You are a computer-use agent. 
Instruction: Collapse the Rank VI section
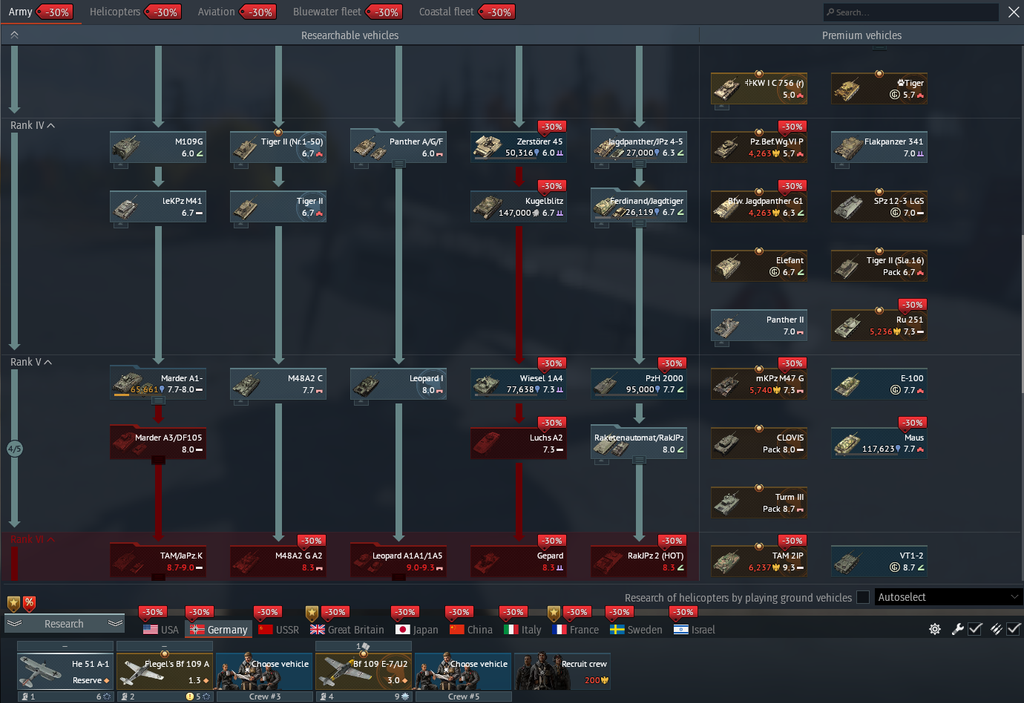(33, 540)
